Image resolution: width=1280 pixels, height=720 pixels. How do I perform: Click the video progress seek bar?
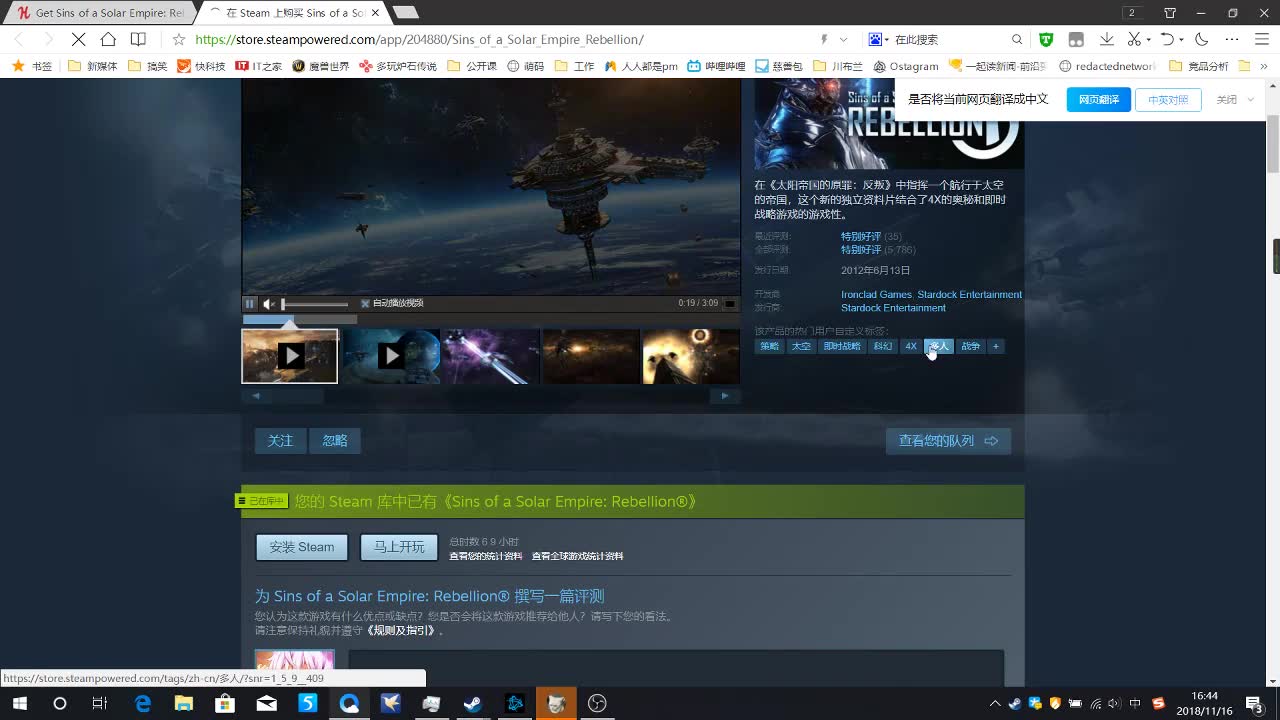point(300,320)
